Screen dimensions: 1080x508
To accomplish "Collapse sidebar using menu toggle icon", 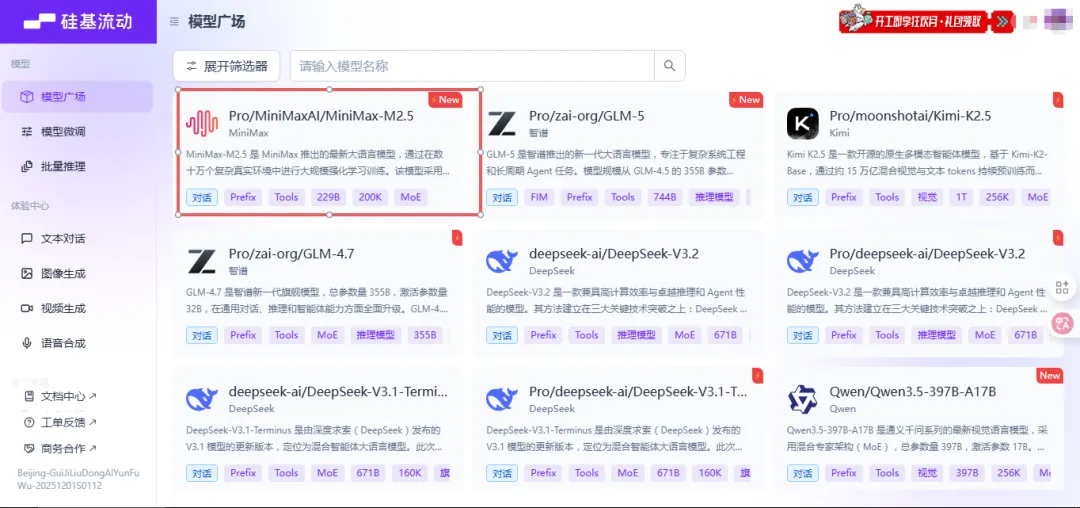I will (x=174, y=22).
